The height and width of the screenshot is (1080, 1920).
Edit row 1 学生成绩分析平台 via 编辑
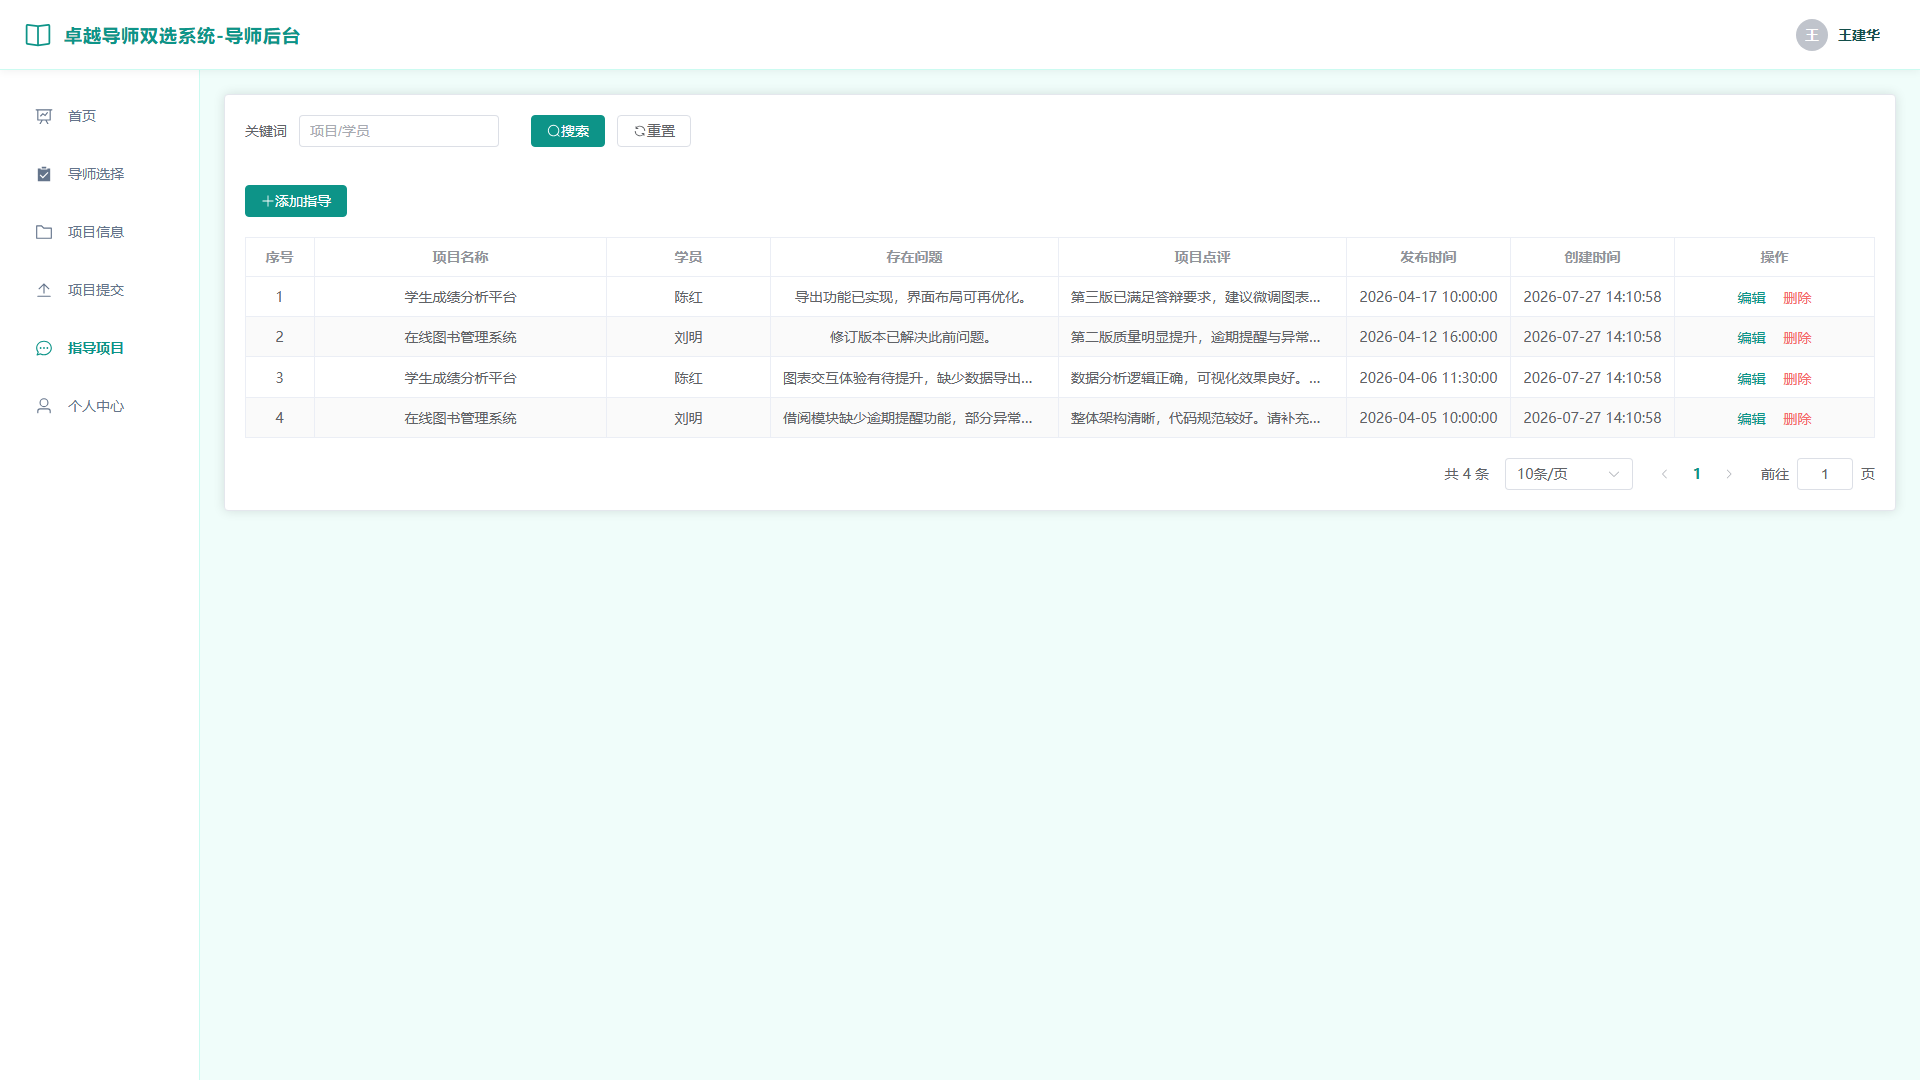pos(1751,298)
